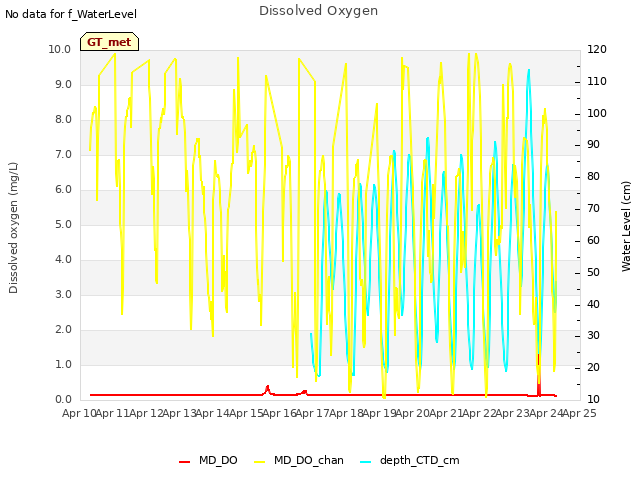
Task: Click the 120 right y-axis label
Action: [597, 49]
